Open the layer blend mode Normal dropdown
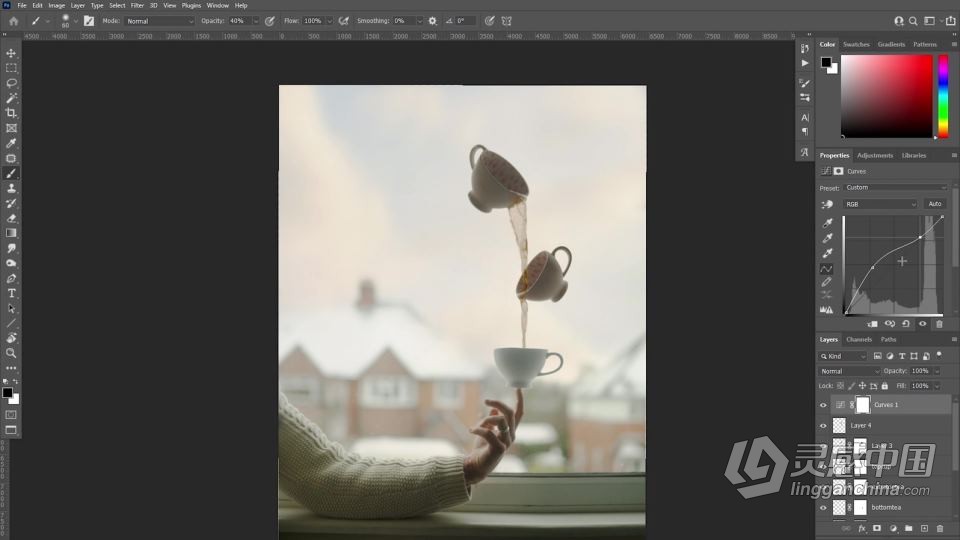 pyautogui.click(x=849, y=371)
